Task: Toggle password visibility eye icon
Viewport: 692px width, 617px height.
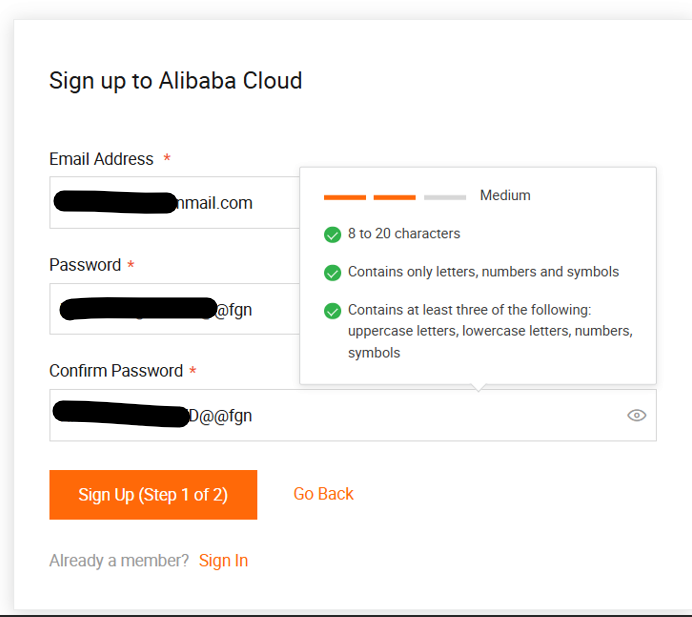Action: point(636,415)
